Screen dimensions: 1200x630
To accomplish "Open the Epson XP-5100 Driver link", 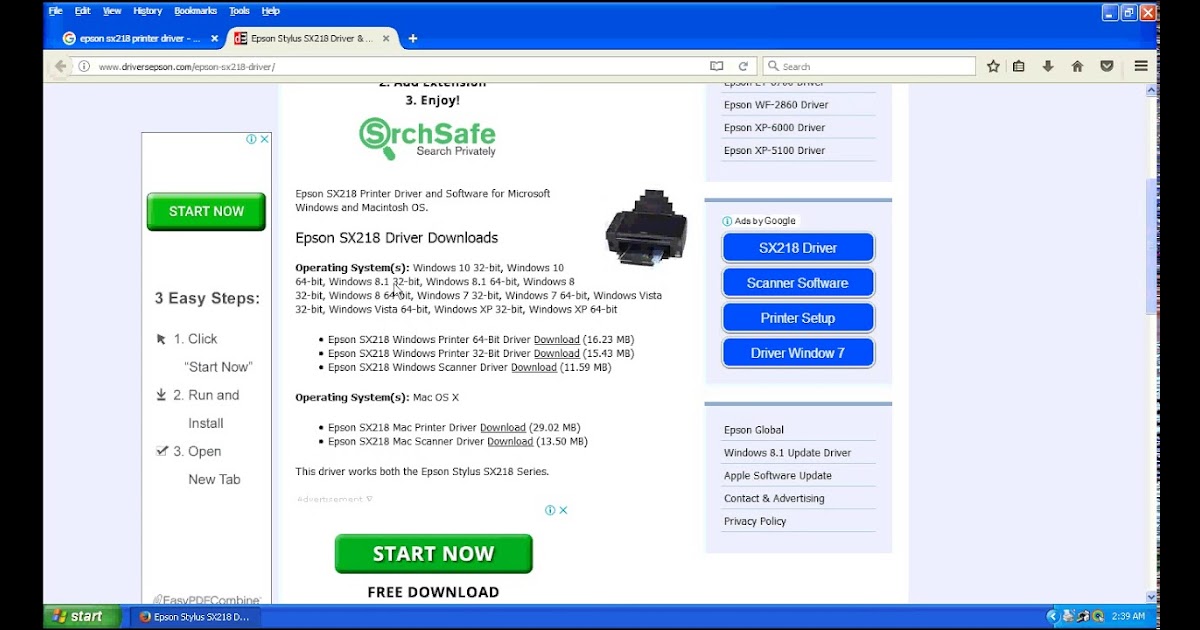I will point(775,151).
